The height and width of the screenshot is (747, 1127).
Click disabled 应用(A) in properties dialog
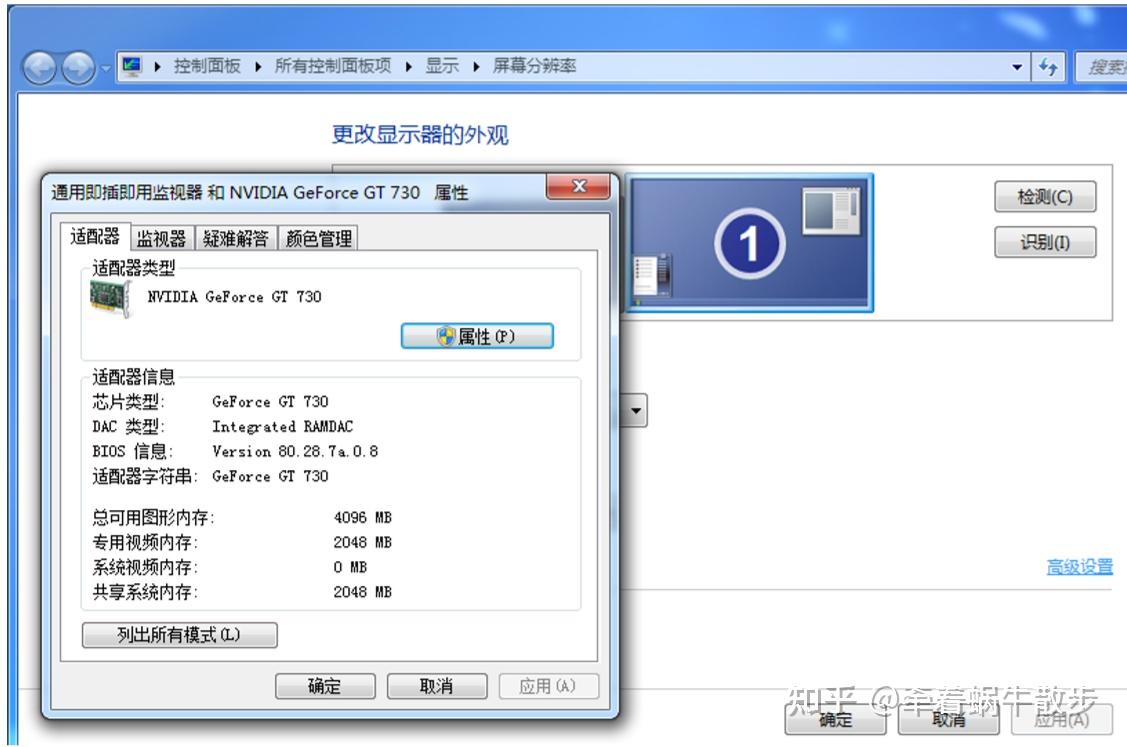click(x=548, y=686)
